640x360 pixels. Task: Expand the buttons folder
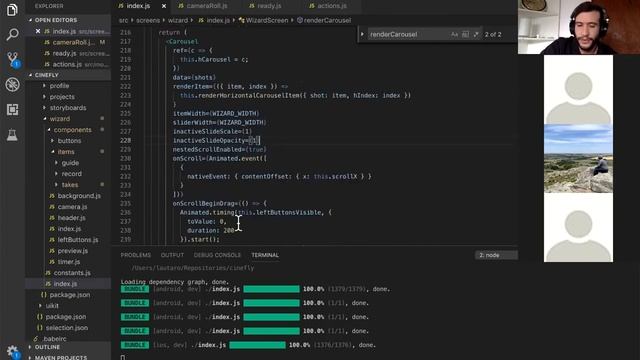point(69,141)
